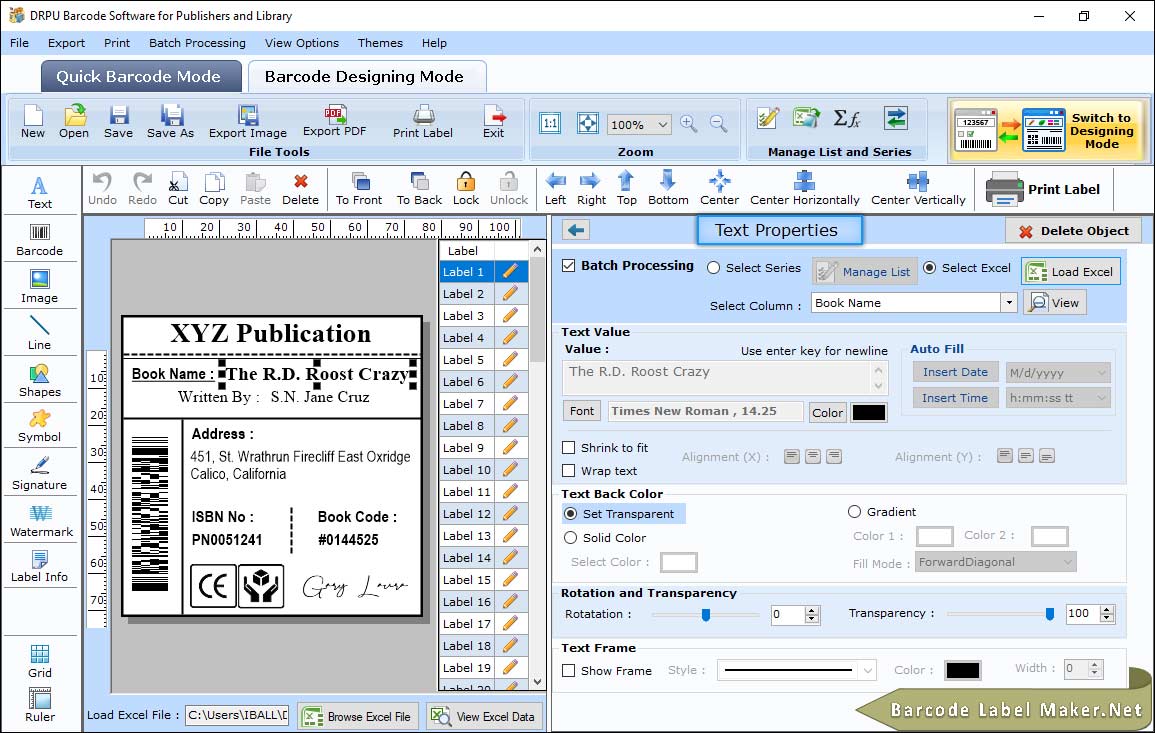Zoom in with the magnifier plus
This screenshot has width=1155, height=733.
coord(689,124)
